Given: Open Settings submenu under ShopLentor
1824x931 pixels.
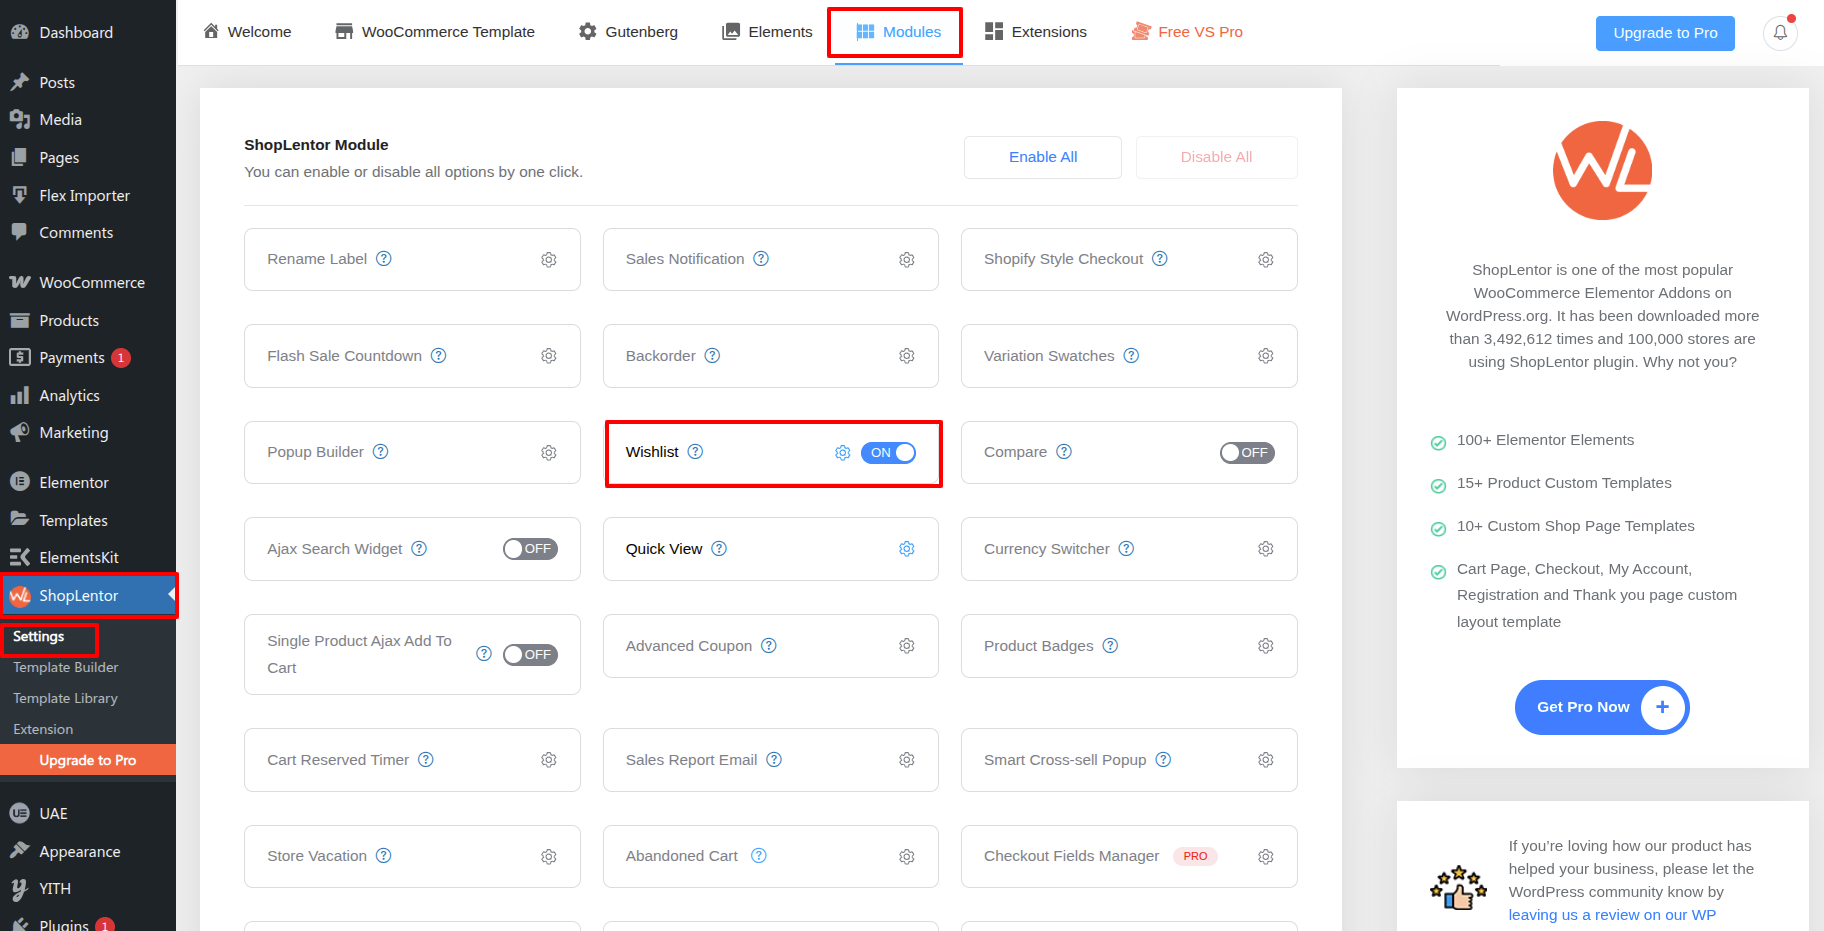Looking at the screenshot, I should click(x=39, y=637).
